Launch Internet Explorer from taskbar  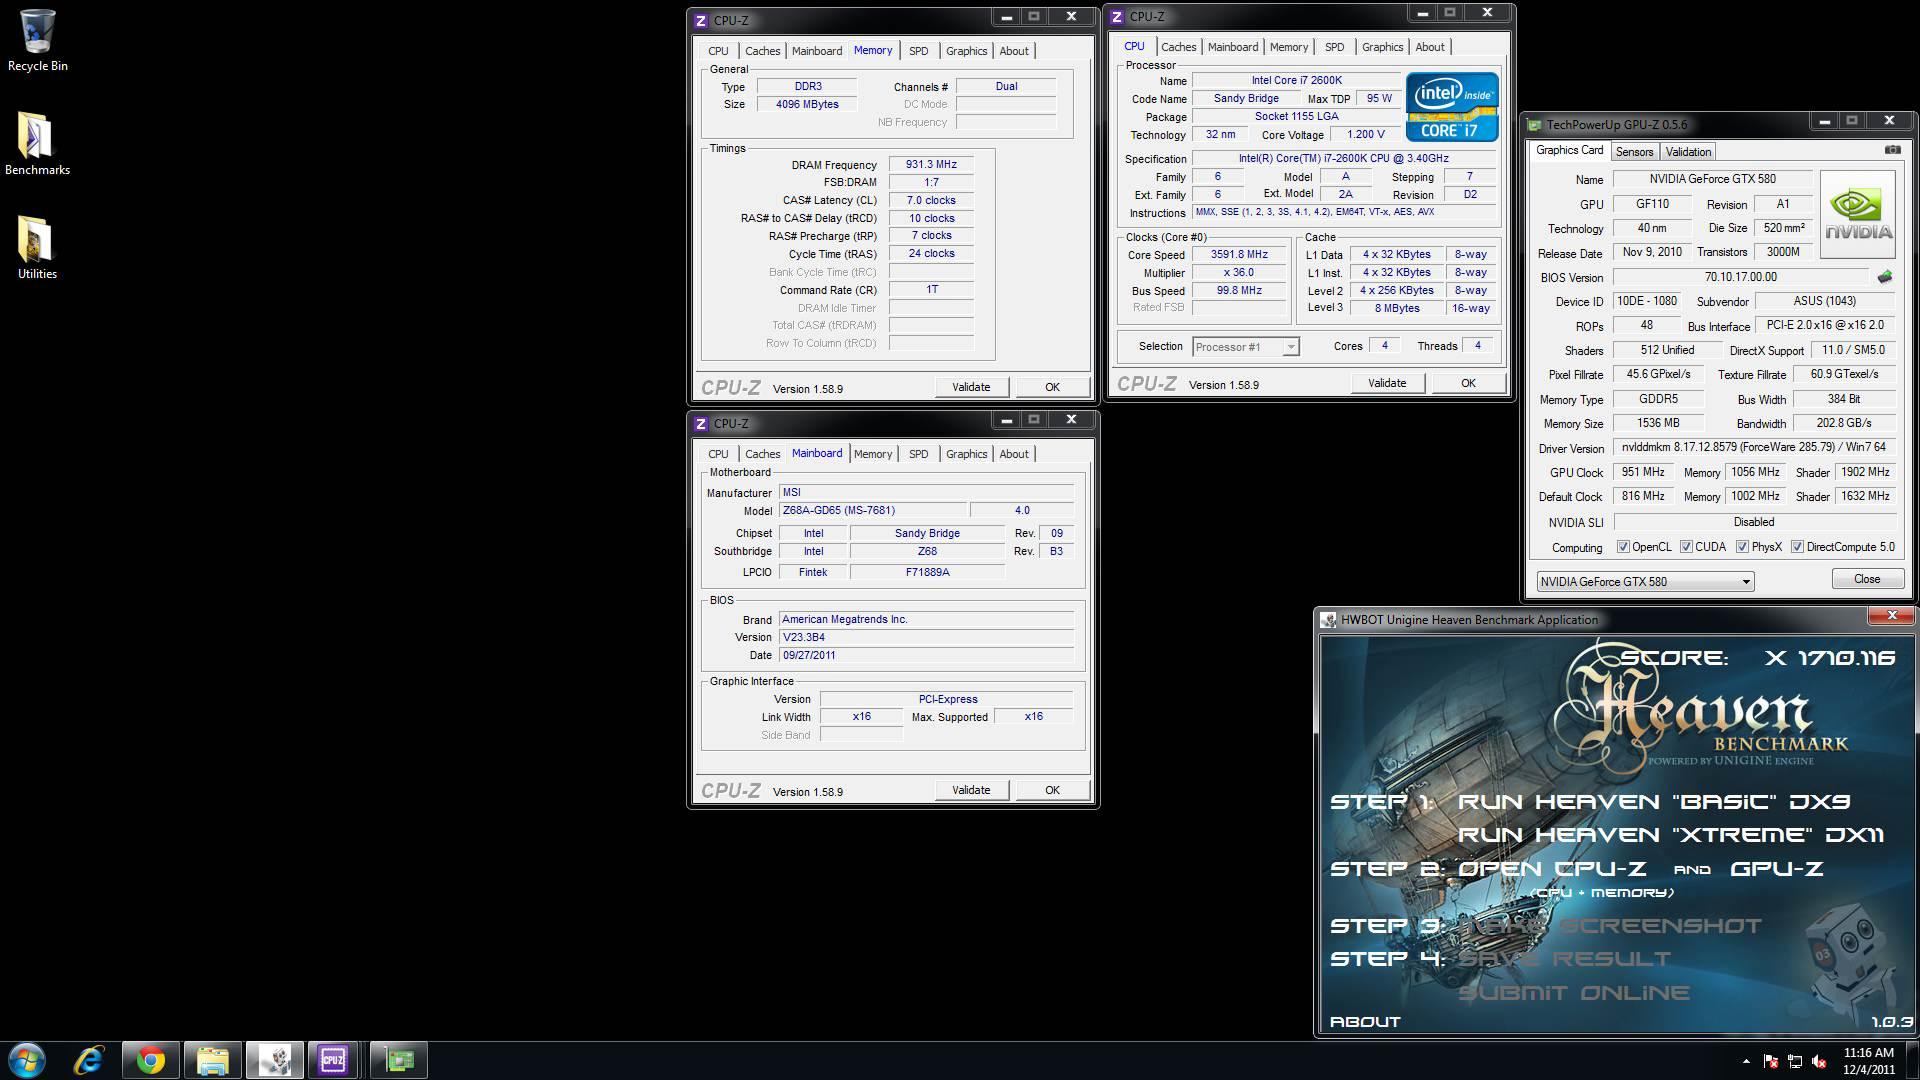[x=89, y=1060]
